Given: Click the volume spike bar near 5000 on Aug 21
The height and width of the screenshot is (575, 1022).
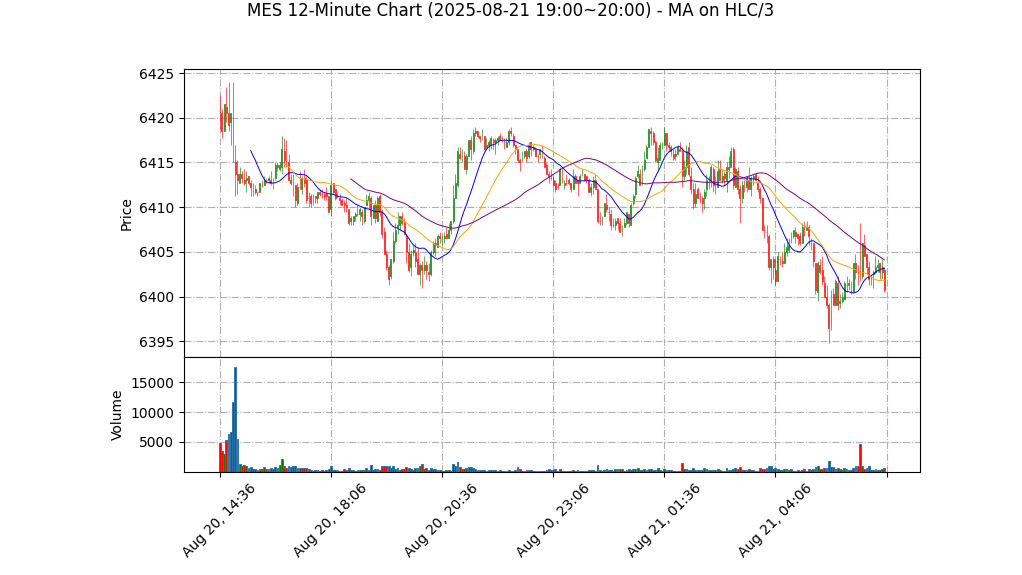Looking at the screenshot, I should tap(860, 458).
